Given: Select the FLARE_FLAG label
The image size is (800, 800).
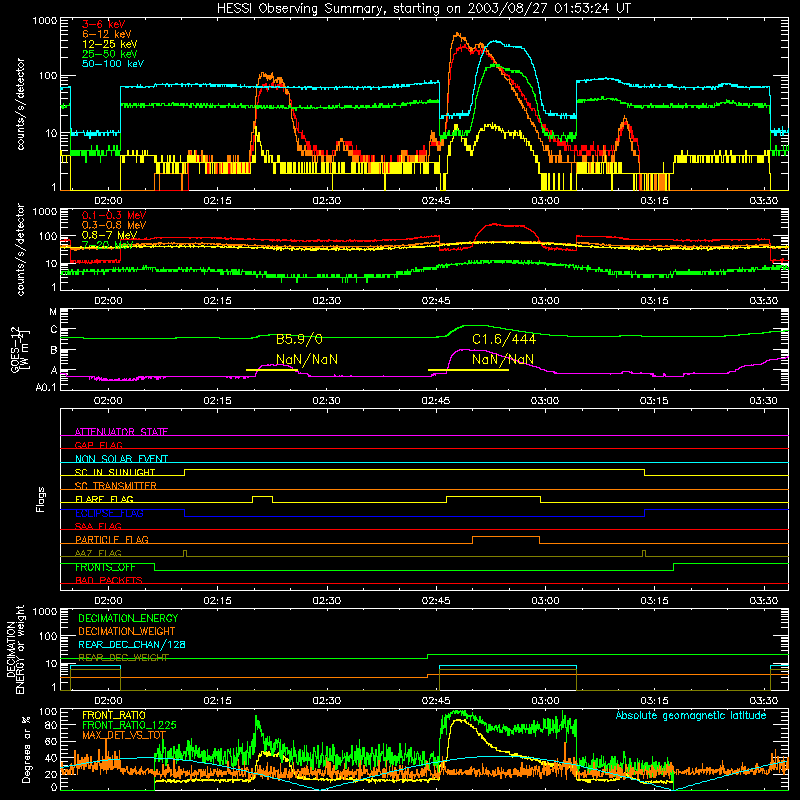Looking at the screenshot, I should click(x=104, y=499).
